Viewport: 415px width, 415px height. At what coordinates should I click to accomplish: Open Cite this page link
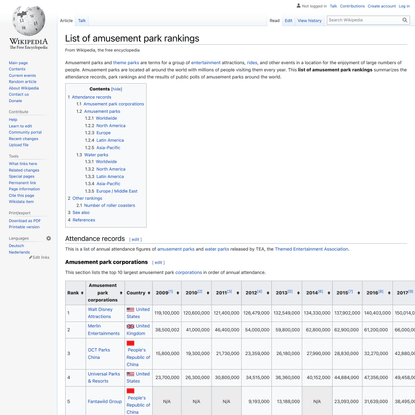21,195
